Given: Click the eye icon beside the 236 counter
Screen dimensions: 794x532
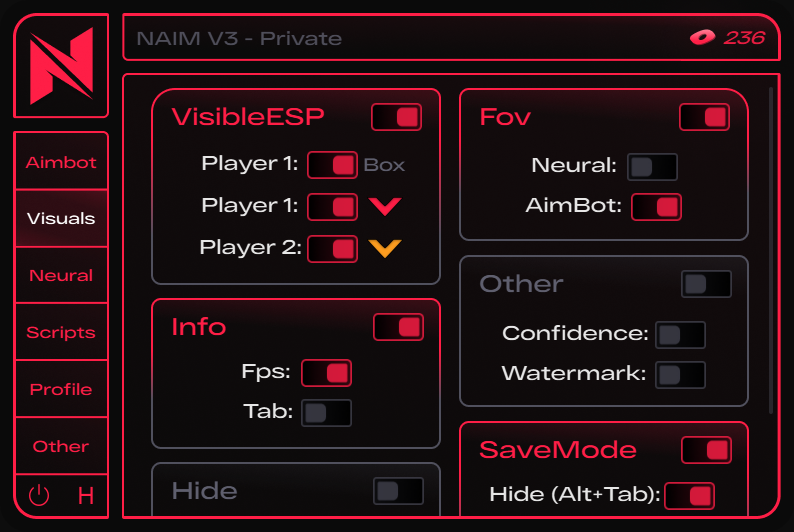Looking at the screenshot, I should click(702, 37).
